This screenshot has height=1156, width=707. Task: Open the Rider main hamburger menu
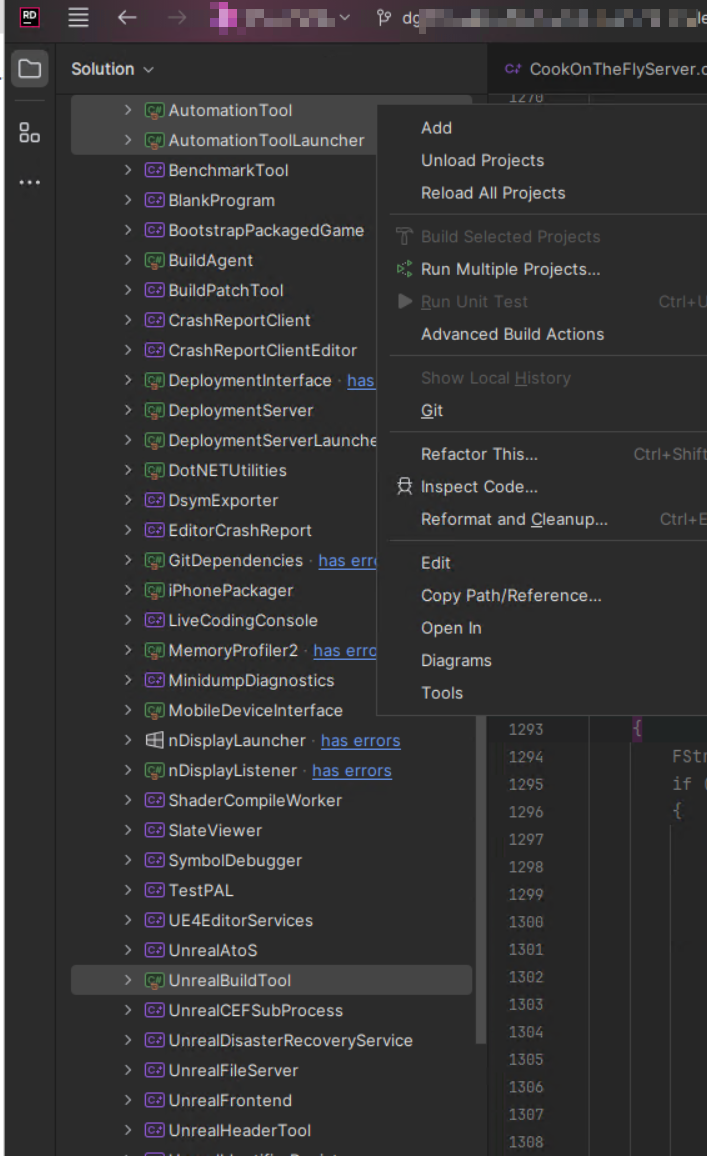pos(78,17)
